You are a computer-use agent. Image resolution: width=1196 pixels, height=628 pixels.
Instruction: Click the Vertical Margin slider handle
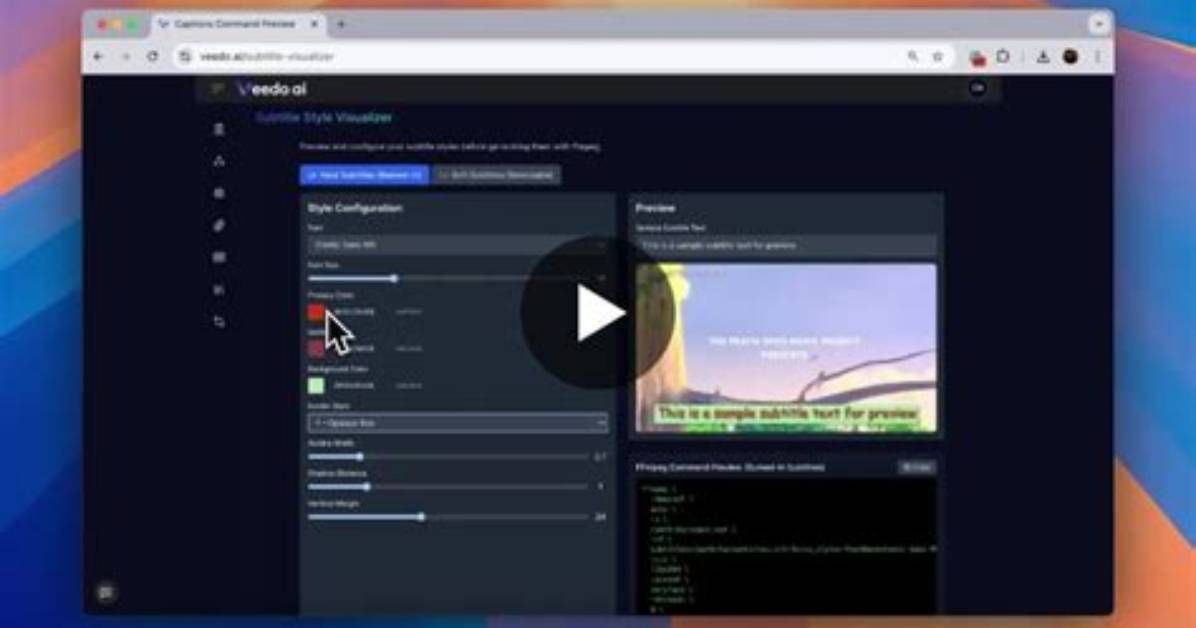(x=421, y=517)
